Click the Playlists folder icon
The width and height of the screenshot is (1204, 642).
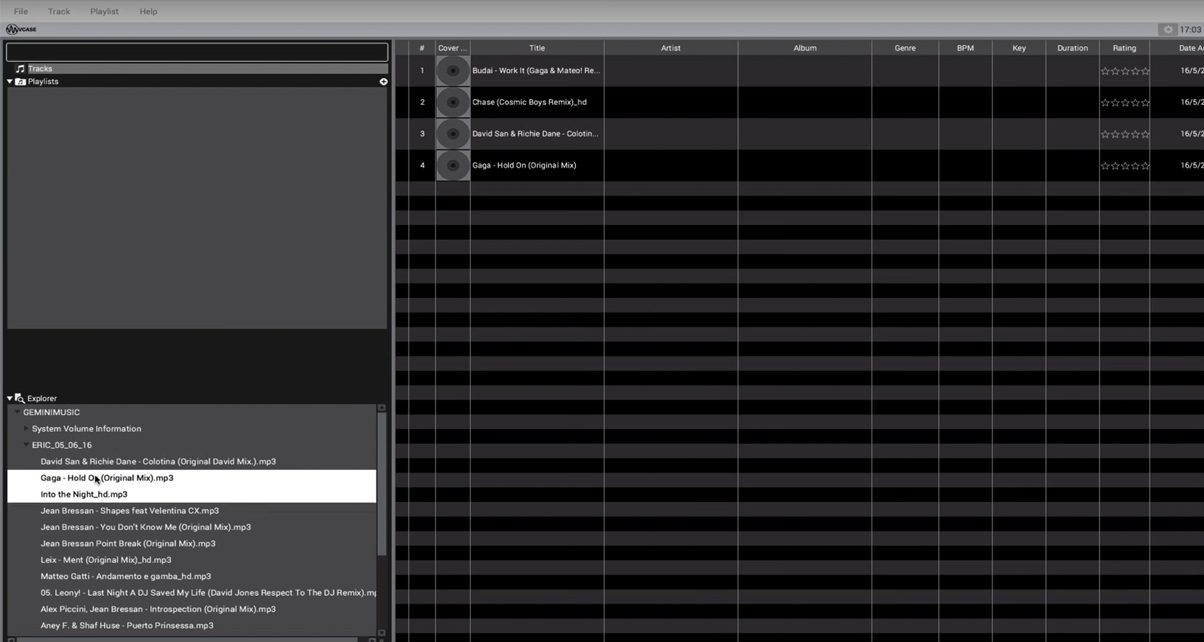[20, 82]
